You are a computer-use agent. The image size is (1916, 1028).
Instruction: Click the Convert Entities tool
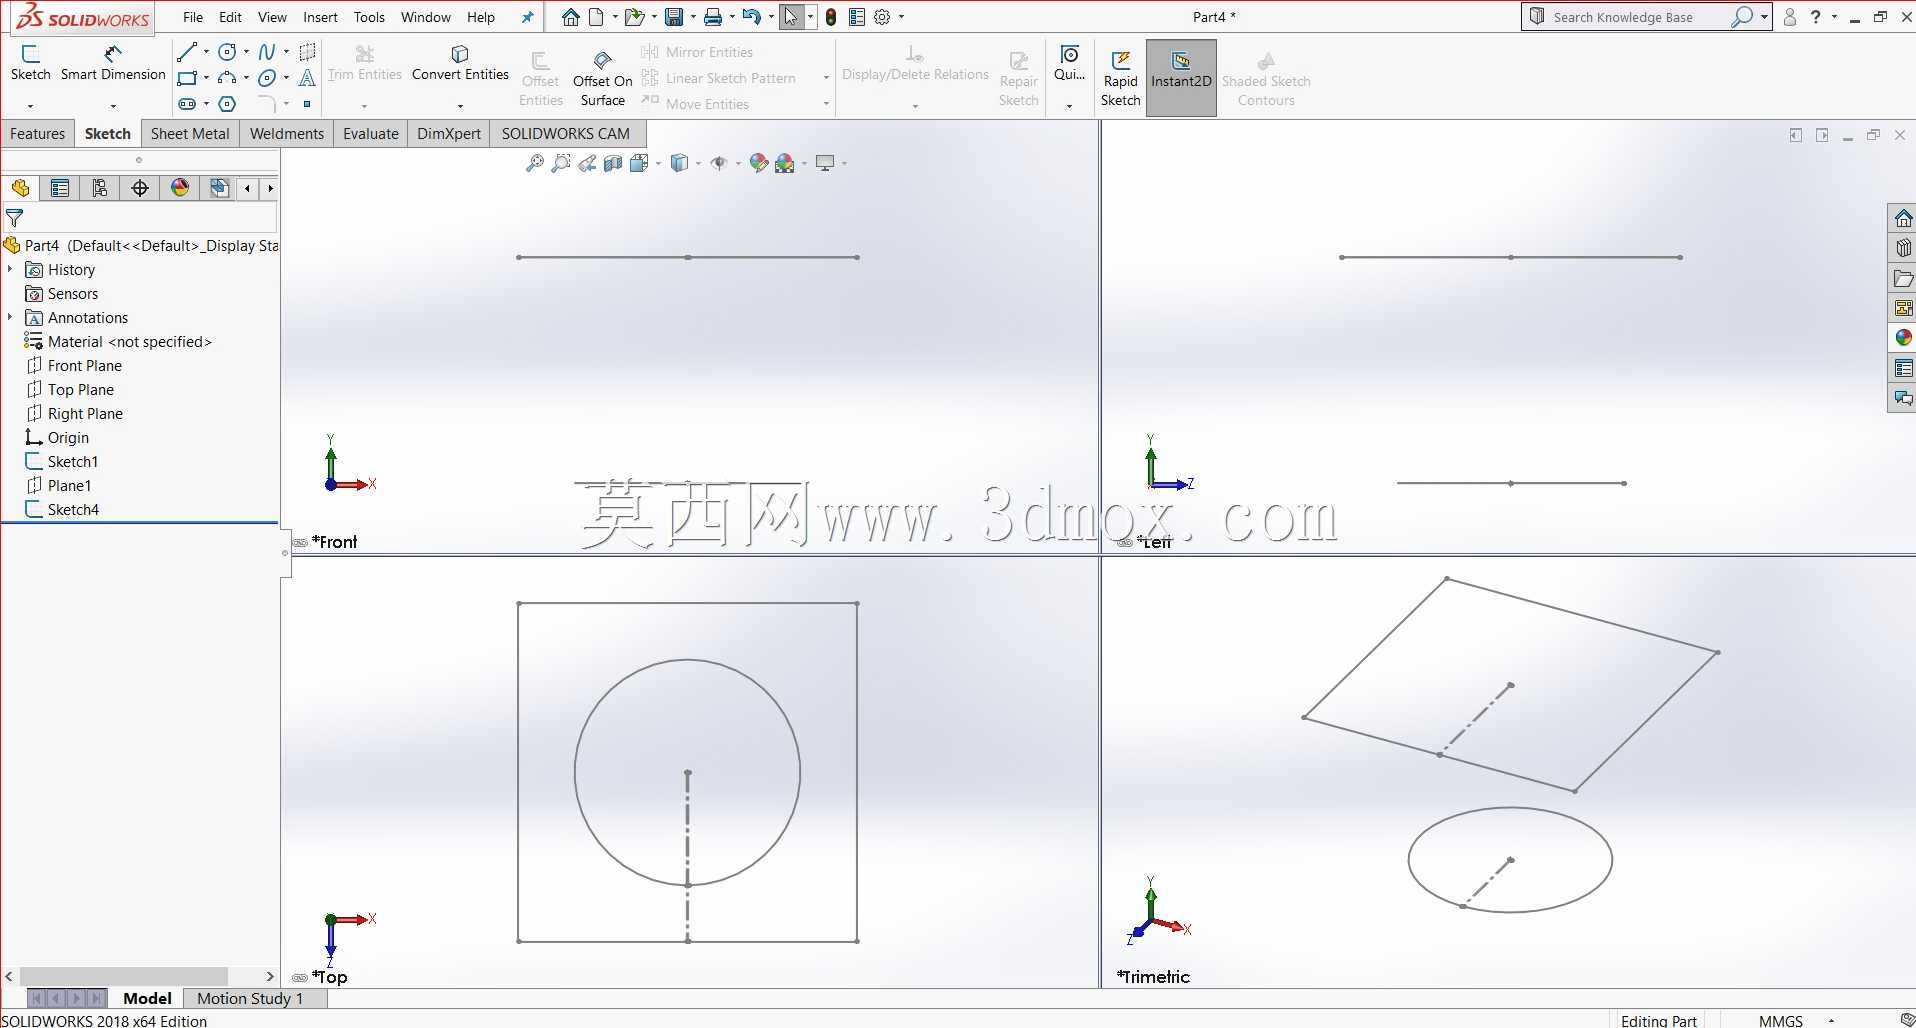460,64
